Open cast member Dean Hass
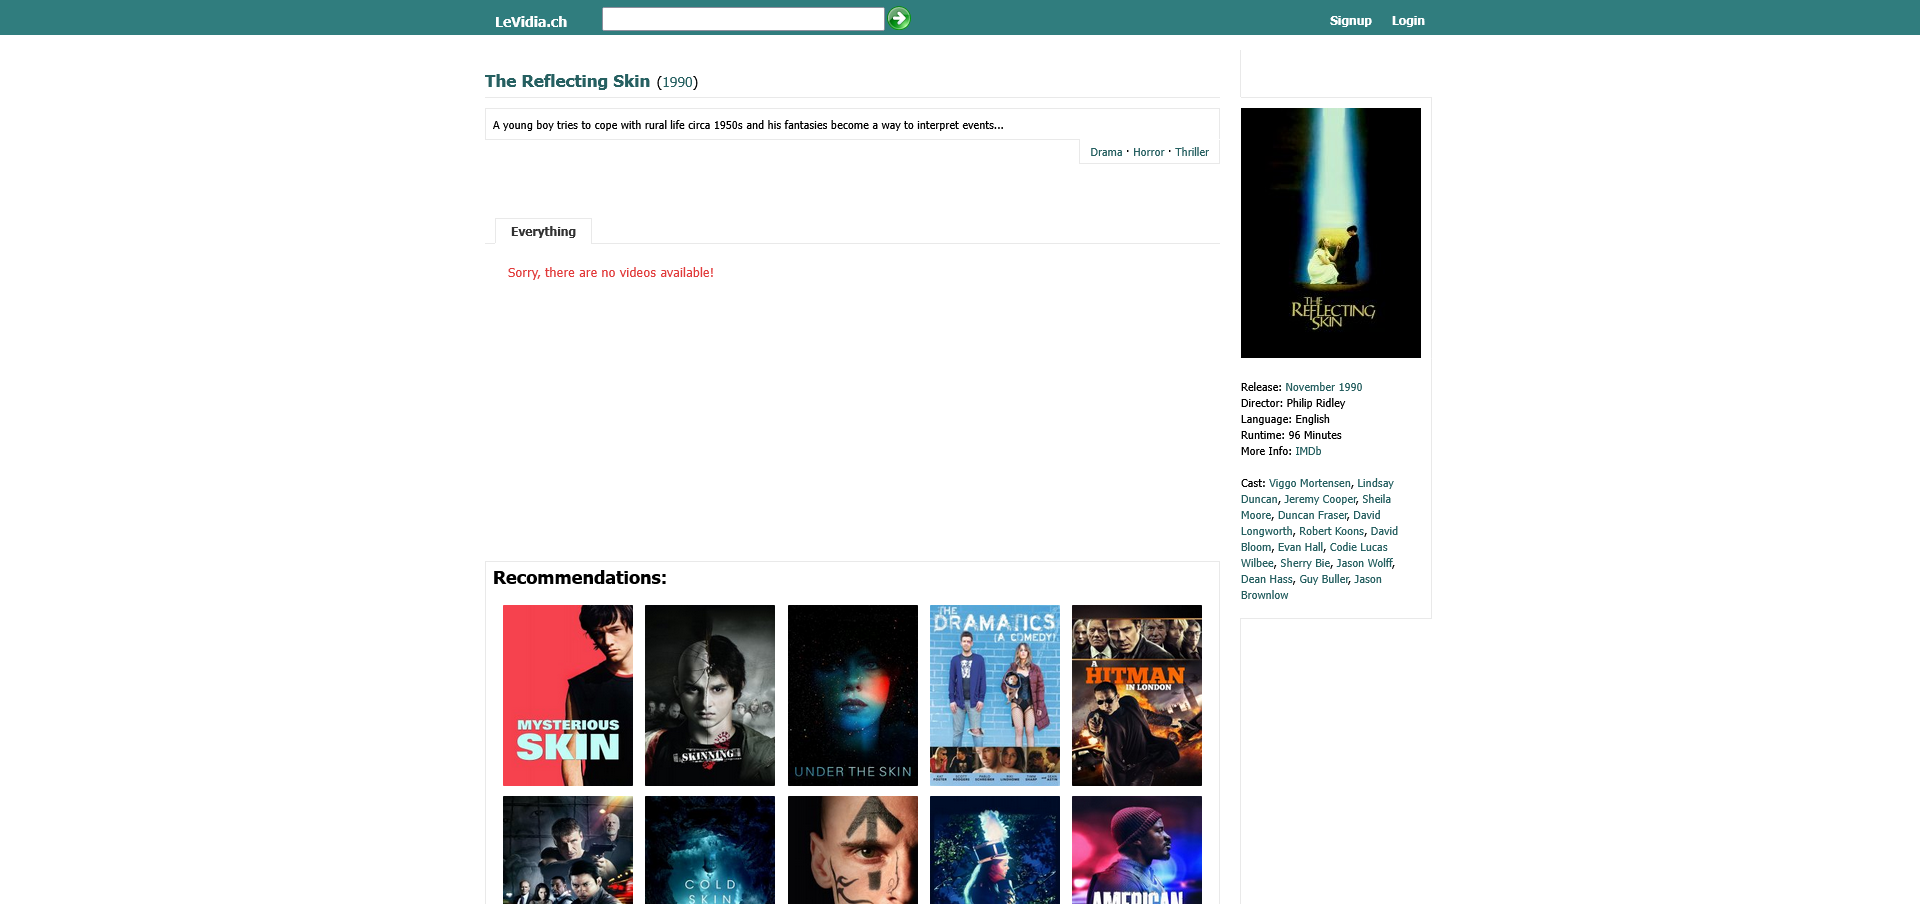The image size is (1920, 904). click(x=1267, y=579)
